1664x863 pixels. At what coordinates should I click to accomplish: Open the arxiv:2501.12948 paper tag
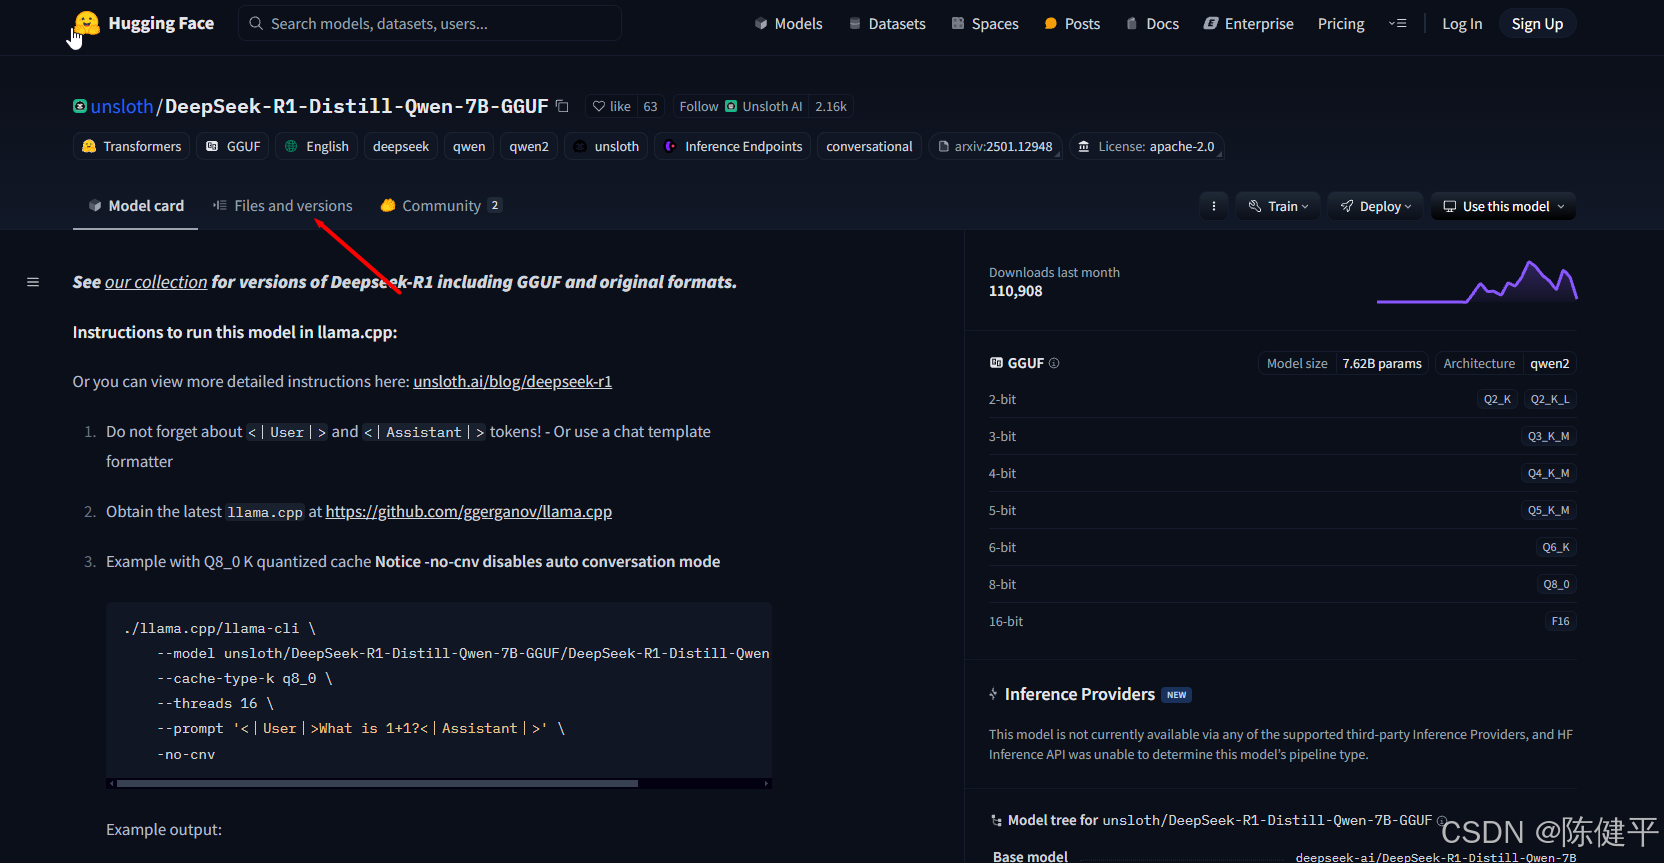point(995,146)
